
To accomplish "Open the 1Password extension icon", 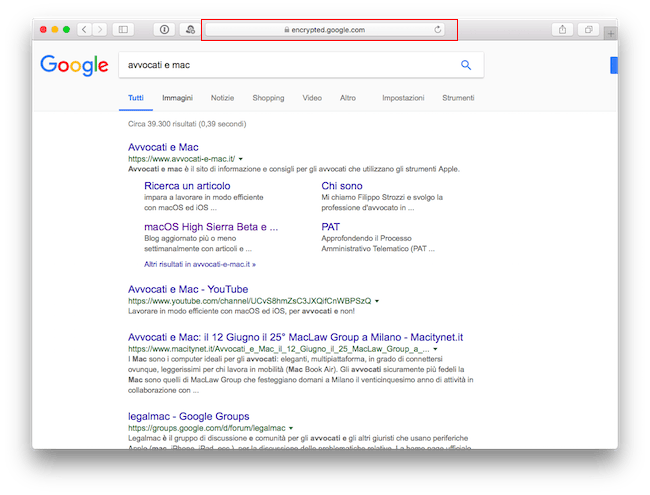I will [165, 29].
